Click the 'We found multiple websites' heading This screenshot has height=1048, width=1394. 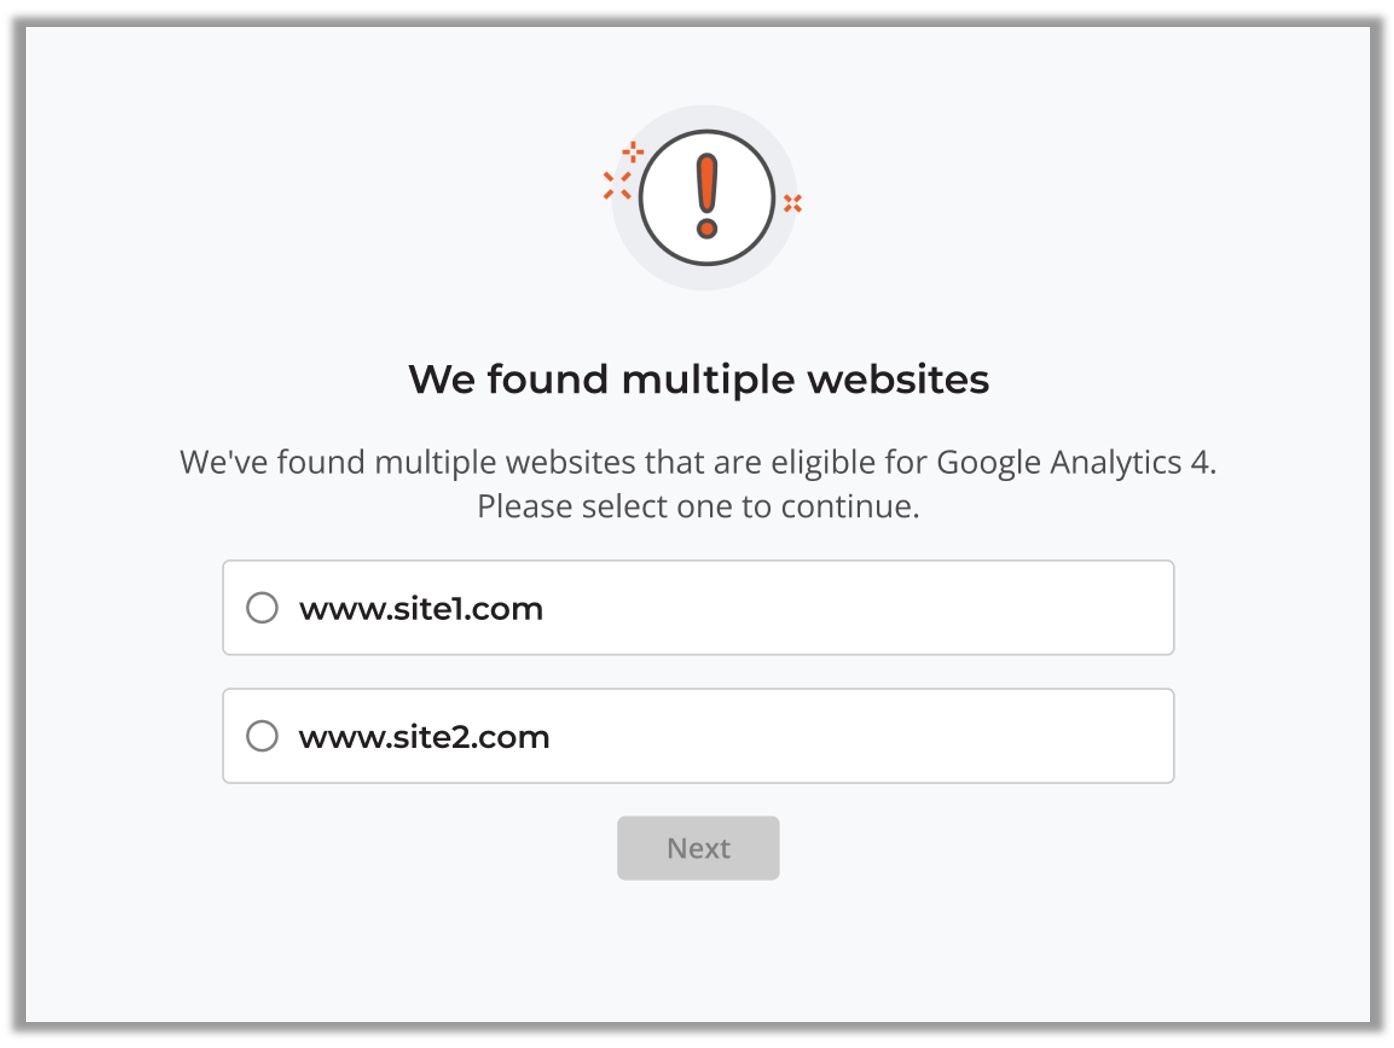(698, 380)
